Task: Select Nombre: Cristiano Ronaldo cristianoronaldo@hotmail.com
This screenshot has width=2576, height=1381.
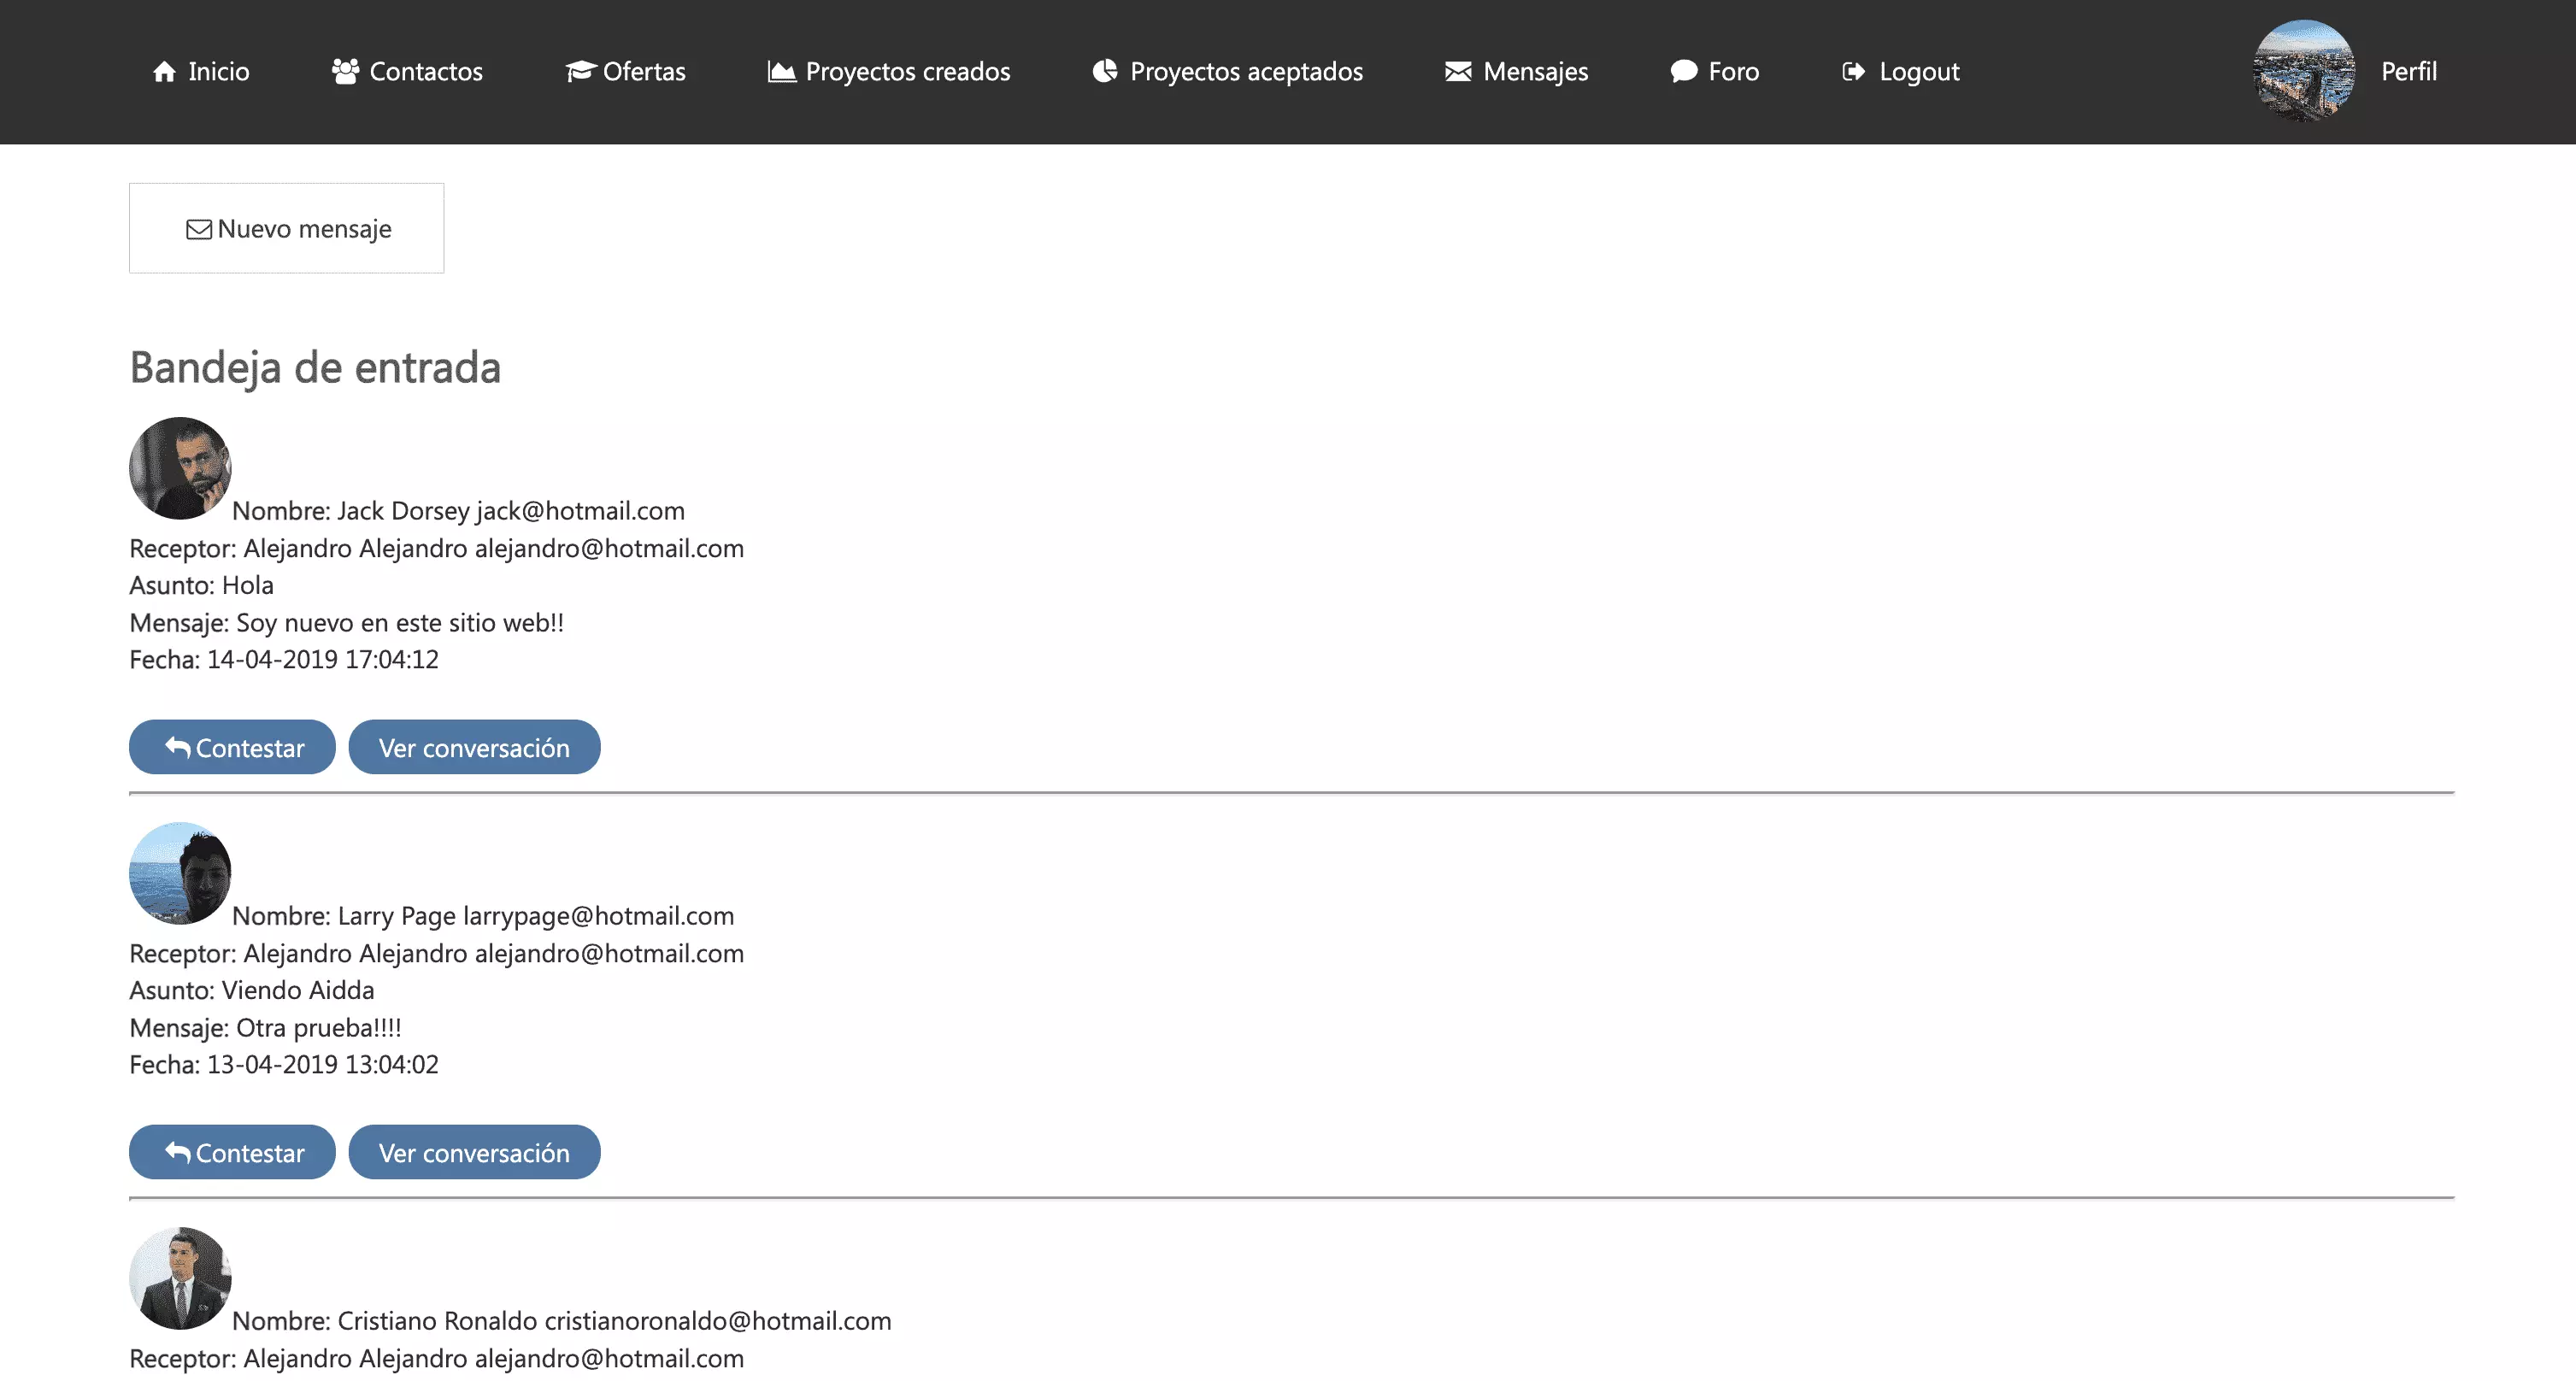Action: click(561, 1321)
